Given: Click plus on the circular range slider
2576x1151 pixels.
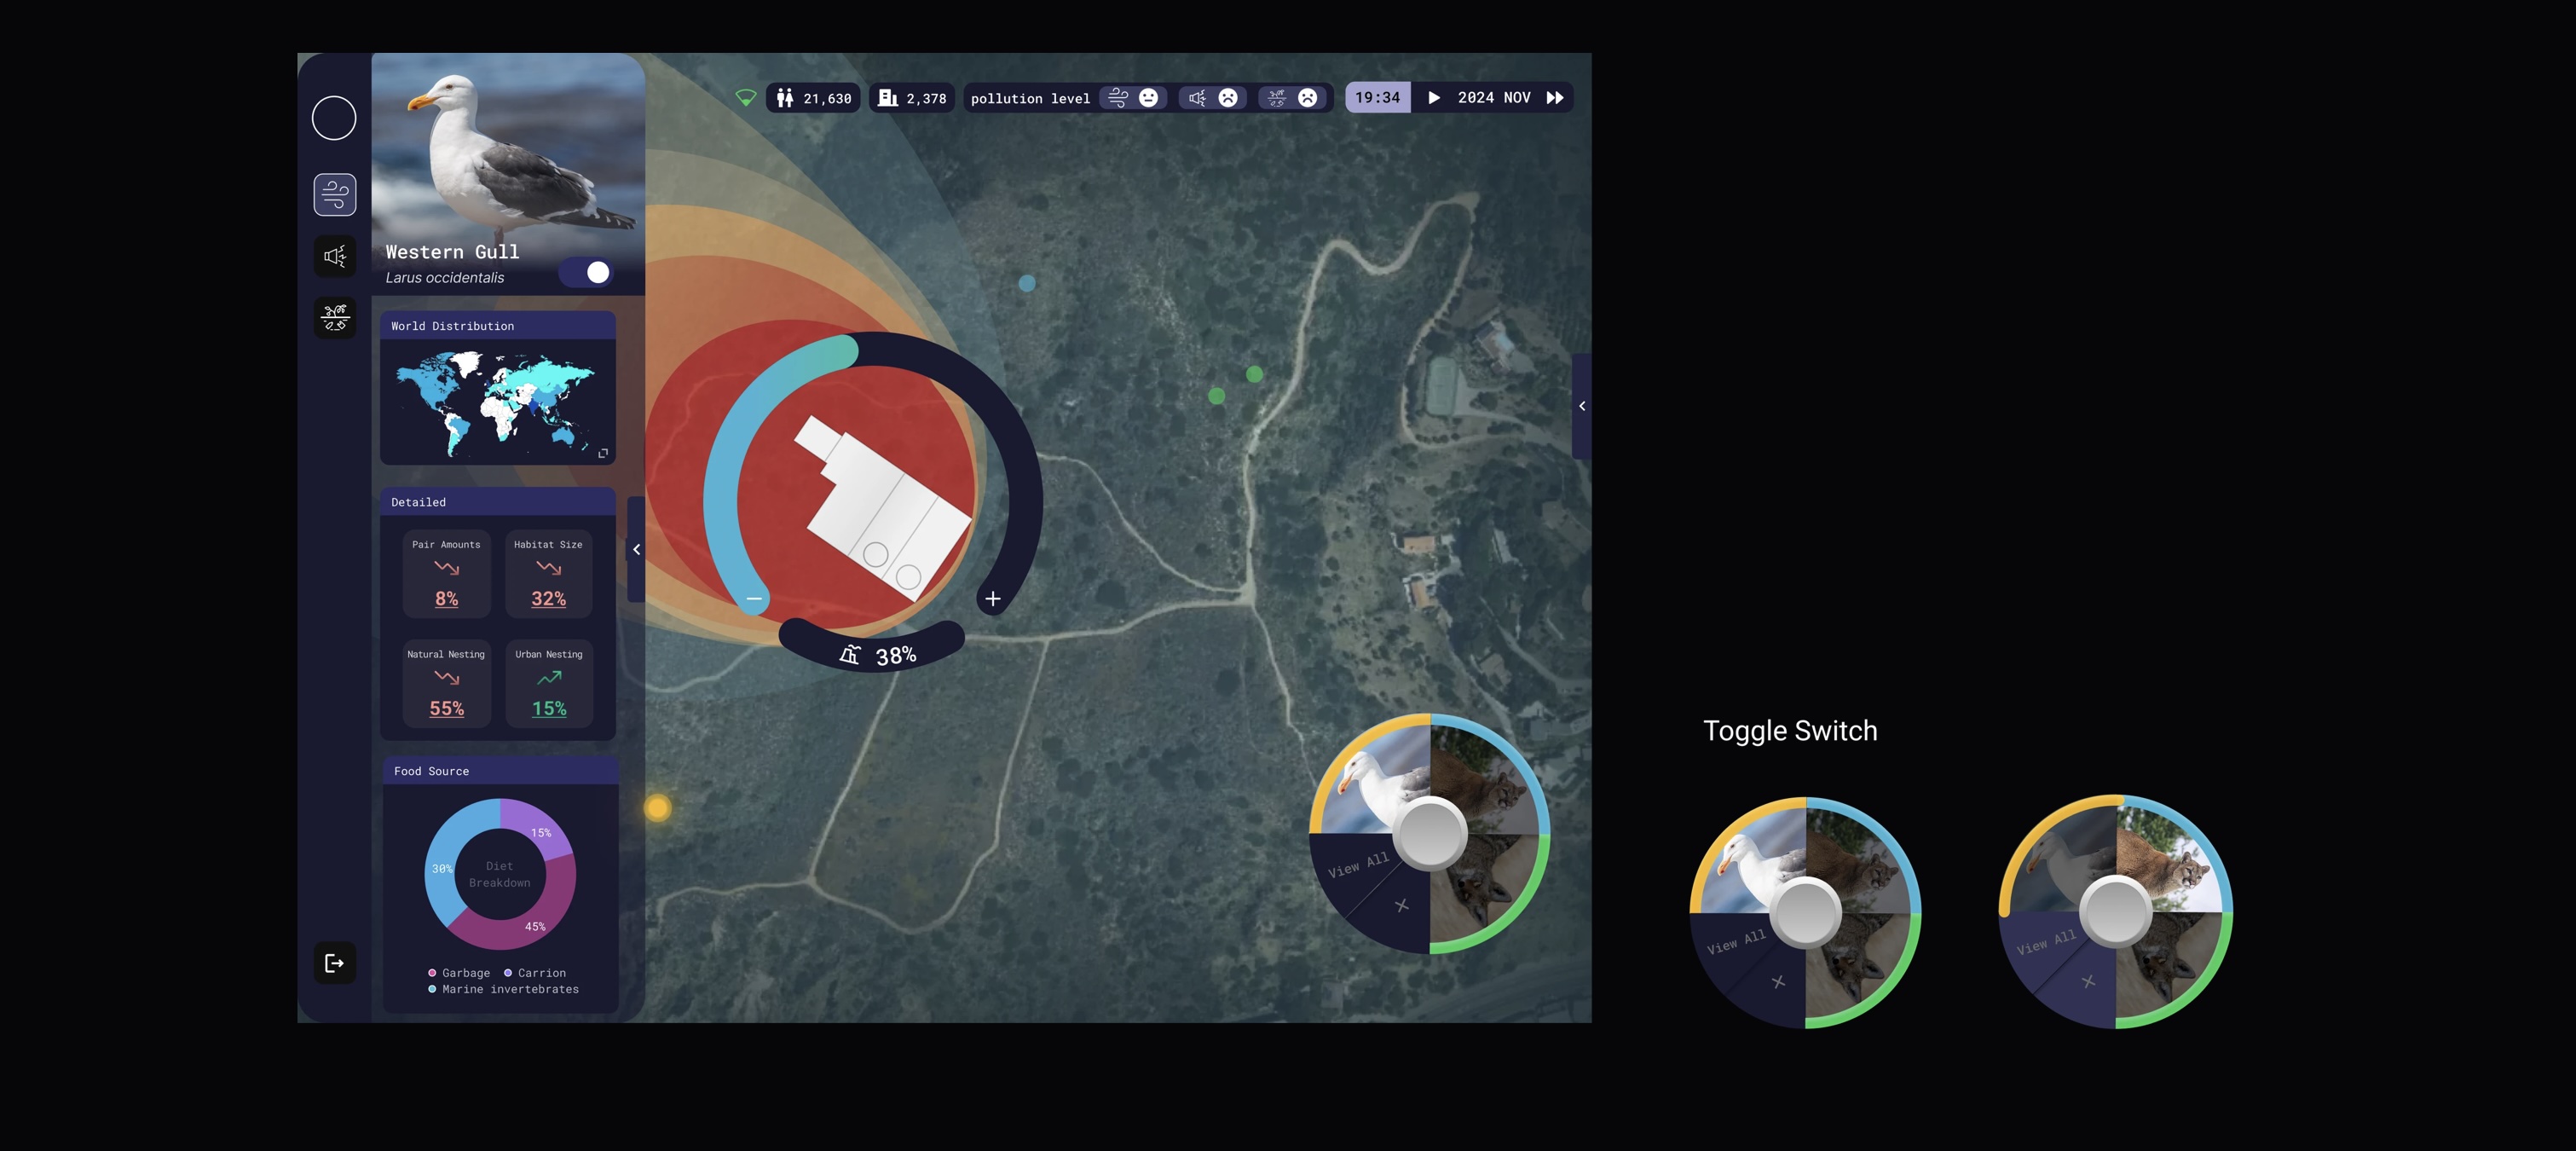Looking at the screenshot, I should click(992, 599).
